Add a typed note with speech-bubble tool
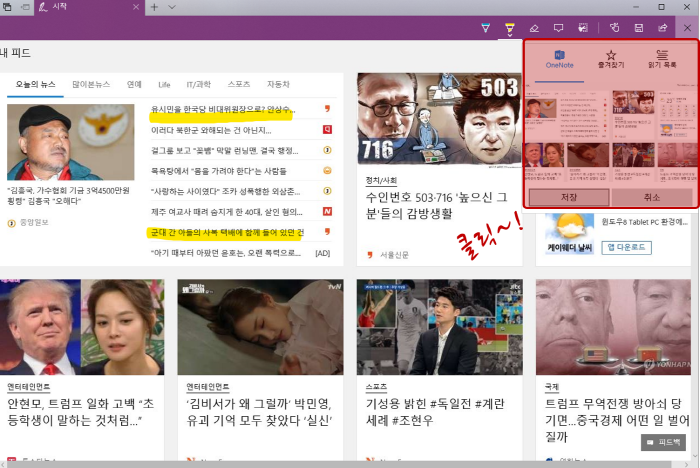The image size is (700, 468). [558, 28]
